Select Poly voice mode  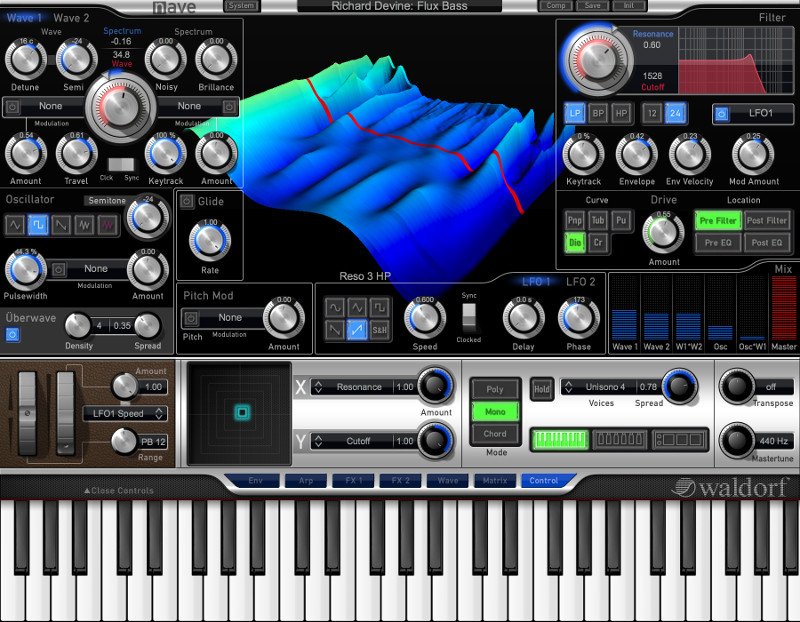494,389
